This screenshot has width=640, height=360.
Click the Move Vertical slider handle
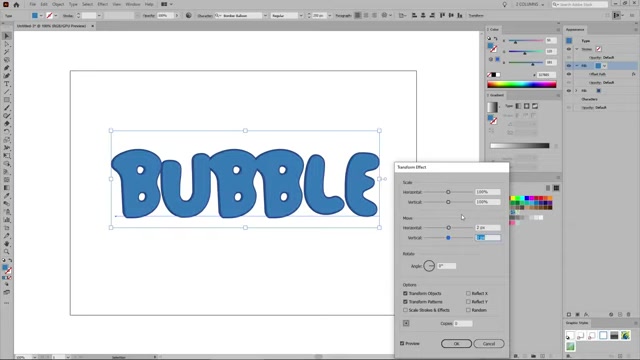[x=448, y=238]
